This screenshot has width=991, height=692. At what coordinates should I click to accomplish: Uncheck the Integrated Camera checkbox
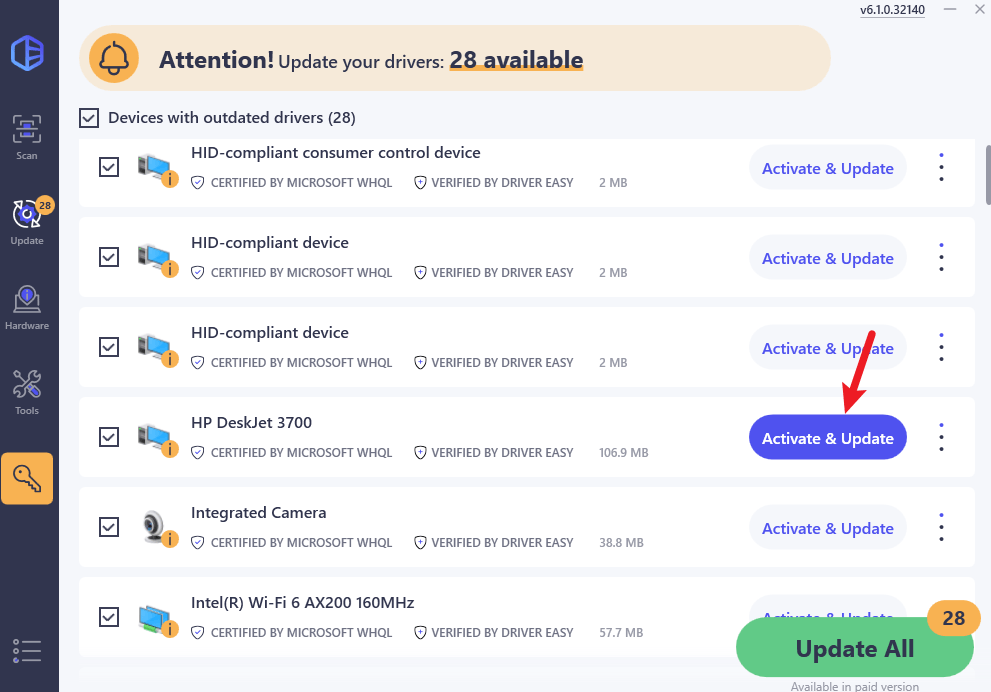[x=109, y=527]
